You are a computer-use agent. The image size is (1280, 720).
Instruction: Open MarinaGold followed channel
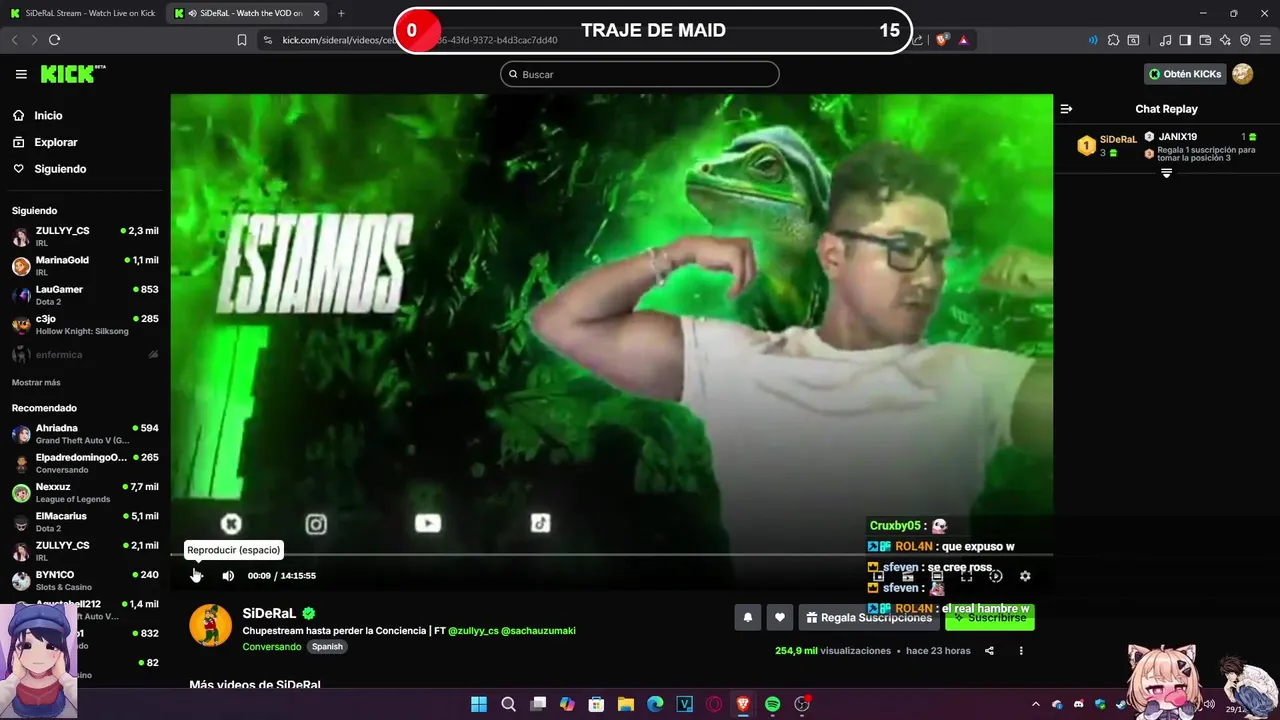[85, 266]
